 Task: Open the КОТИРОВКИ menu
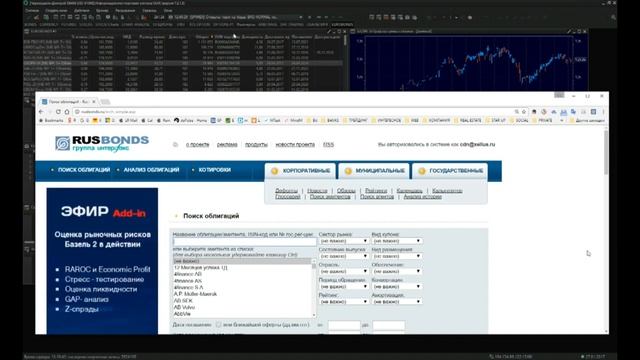(215, 170)
